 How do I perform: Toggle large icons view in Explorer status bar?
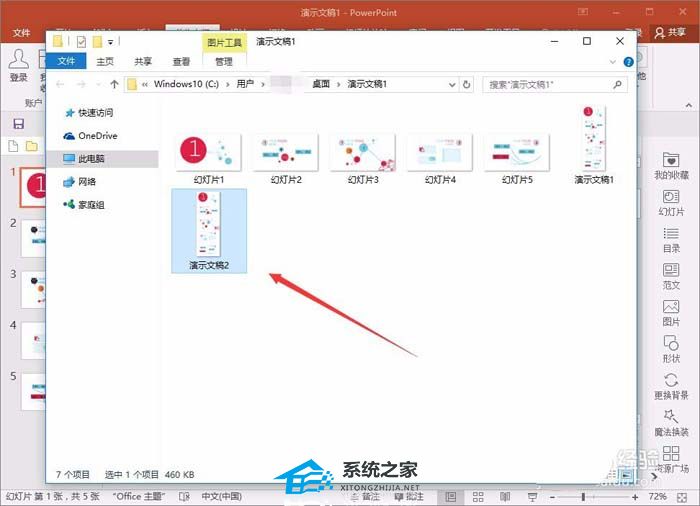click(x=624, y=473)
